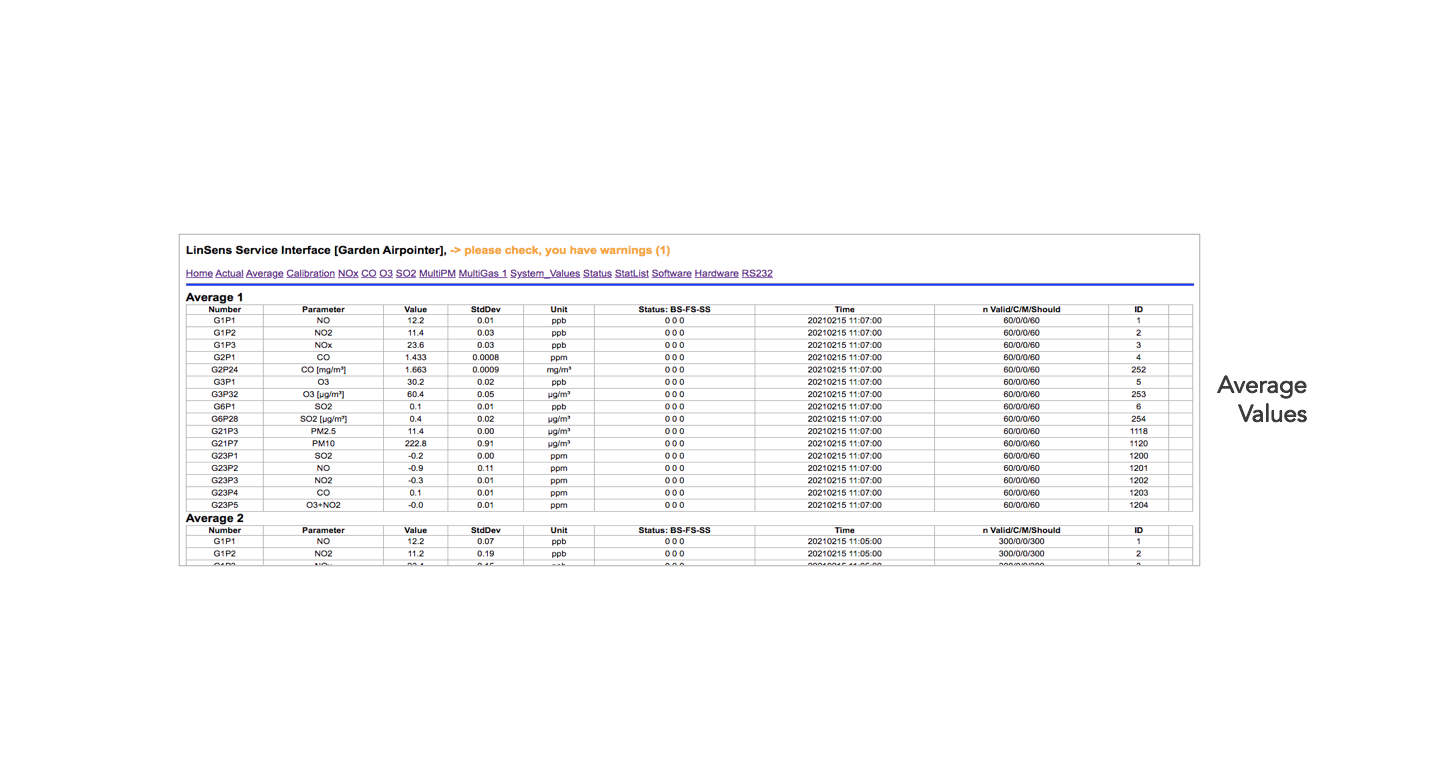Screen dimensions: 1438x769
Task: Open the SO2 link in navigation bar
Action: pyautogui.click(x=406, y=273)
